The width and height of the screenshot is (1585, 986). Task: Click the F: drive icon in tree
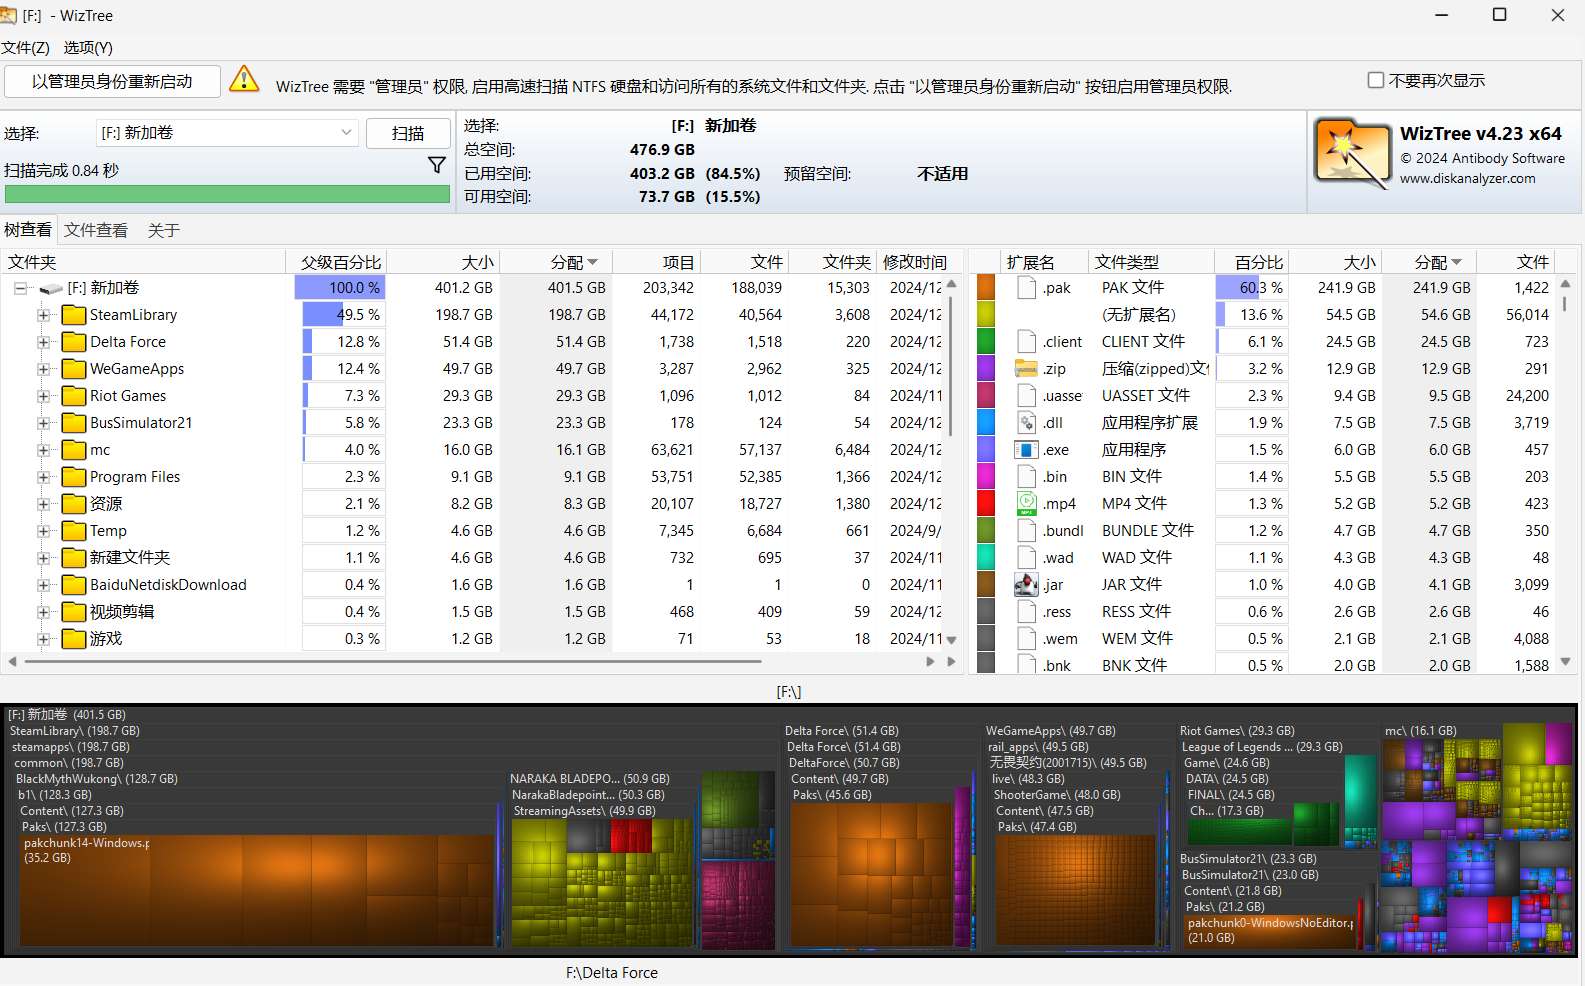(x=51, y=289)
